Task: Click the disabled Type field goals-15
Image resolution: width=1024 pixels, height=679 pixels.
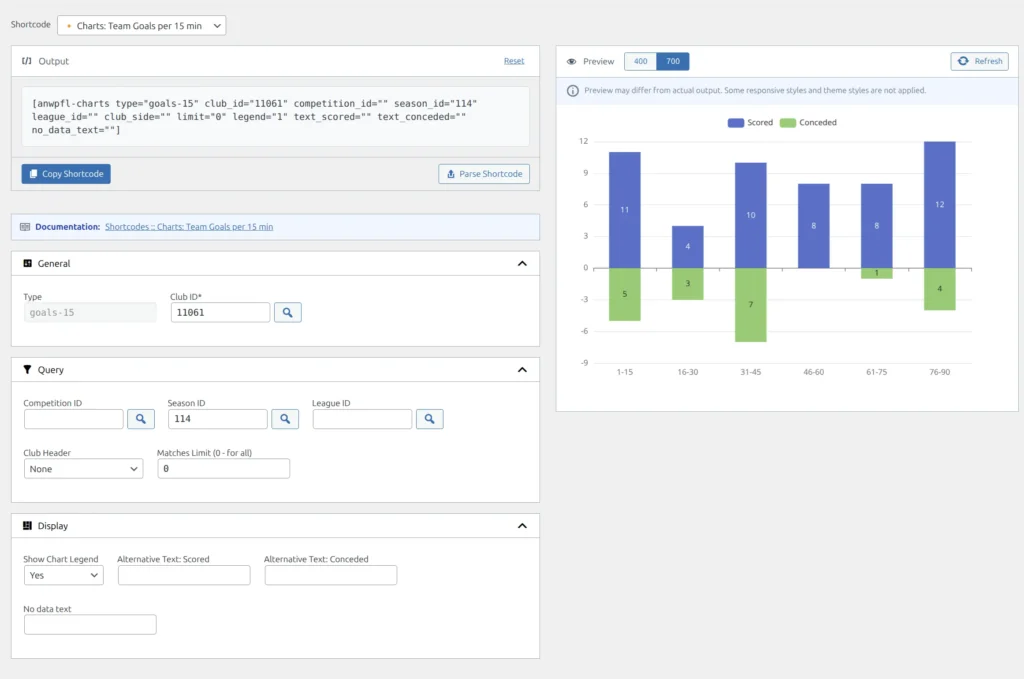Action: coord(90,312)
